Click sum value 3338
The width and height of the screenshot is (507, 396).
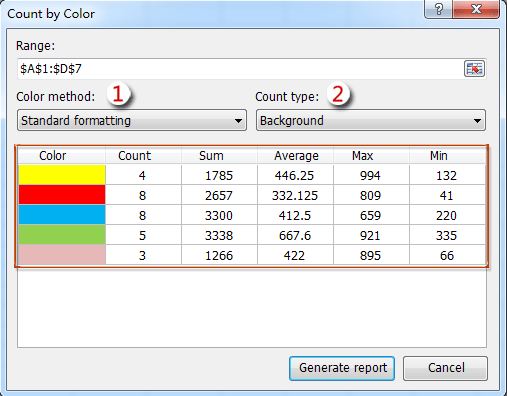(219, 236)
